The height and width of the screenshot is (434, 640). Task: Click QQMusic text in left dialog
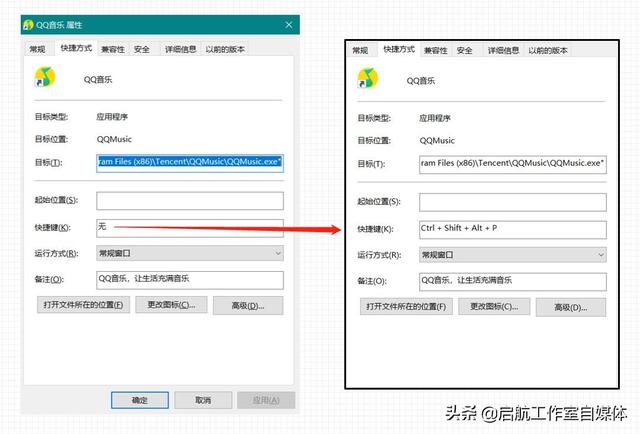point(114,139)
